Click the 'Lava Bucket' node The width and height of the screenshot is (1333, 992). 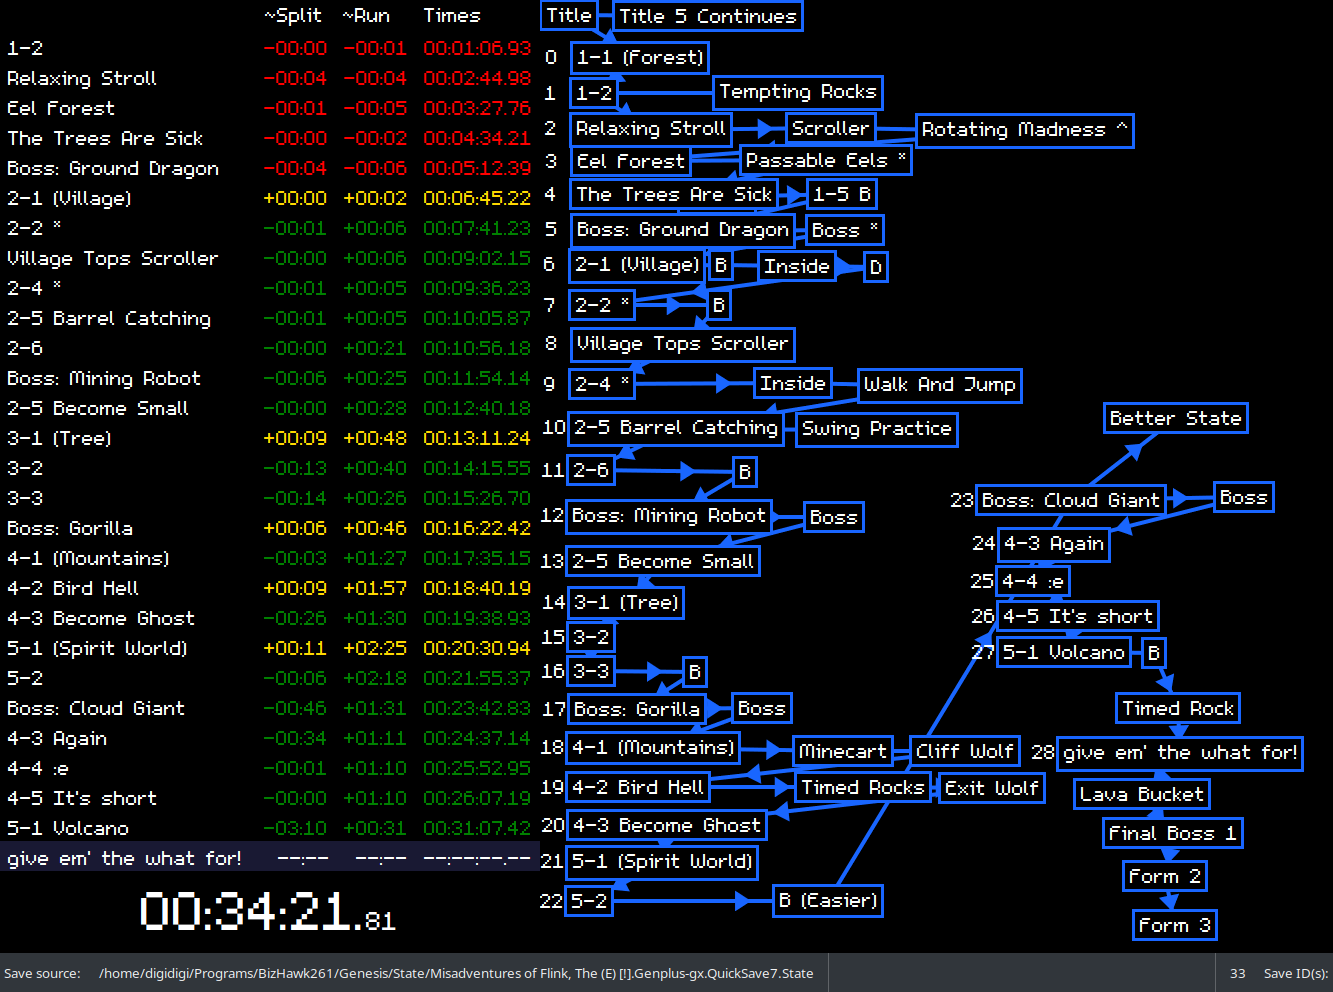coord(1141,795)
